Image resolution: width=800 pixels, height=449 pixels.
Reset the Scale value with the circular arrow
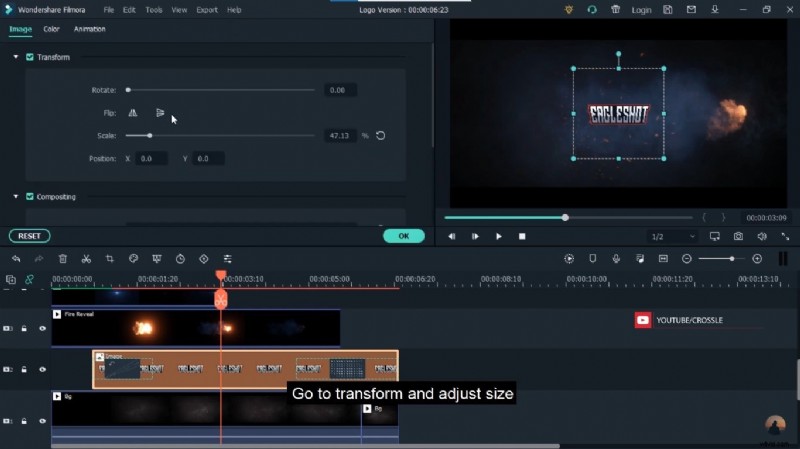(381, 135)
